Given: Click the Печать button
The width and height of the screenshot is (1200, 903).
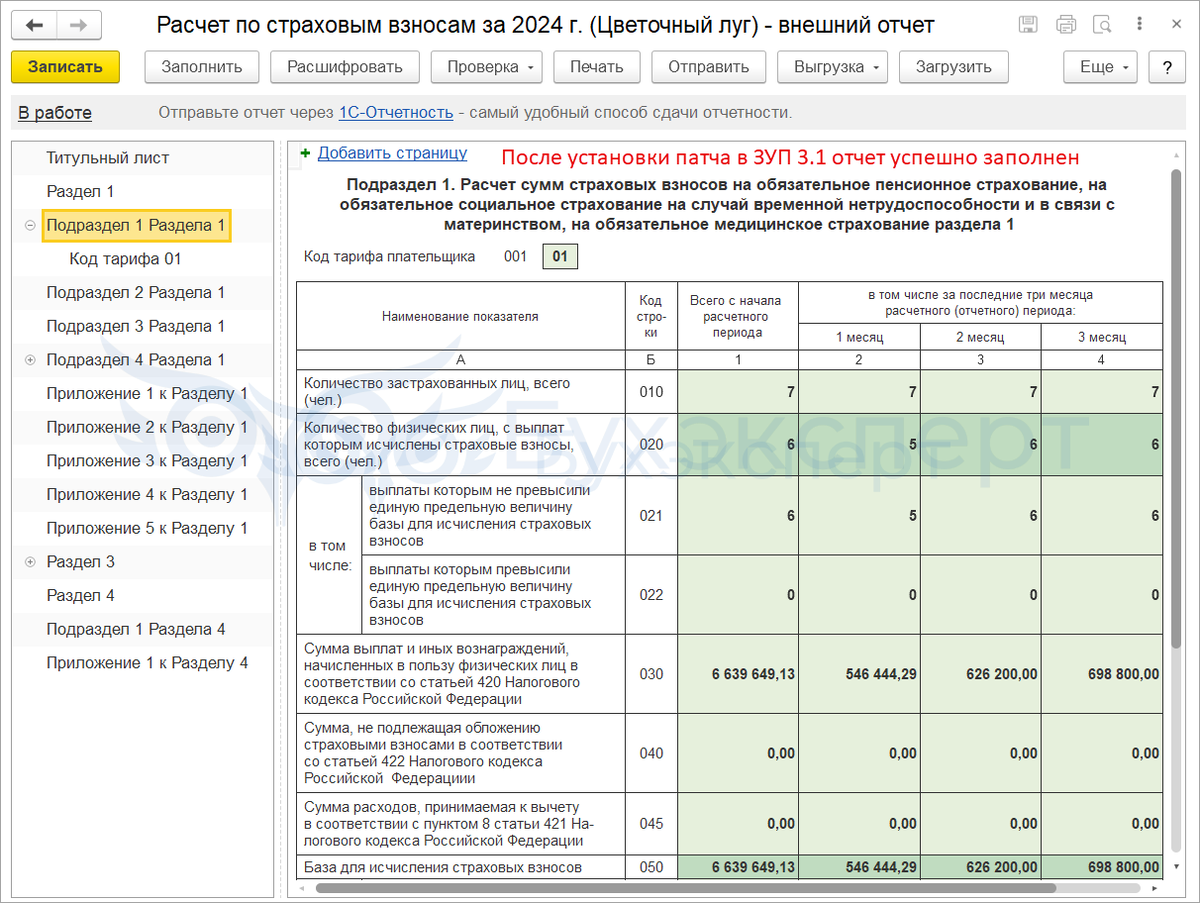Looking at the screenshot, I should coord(597,67).
